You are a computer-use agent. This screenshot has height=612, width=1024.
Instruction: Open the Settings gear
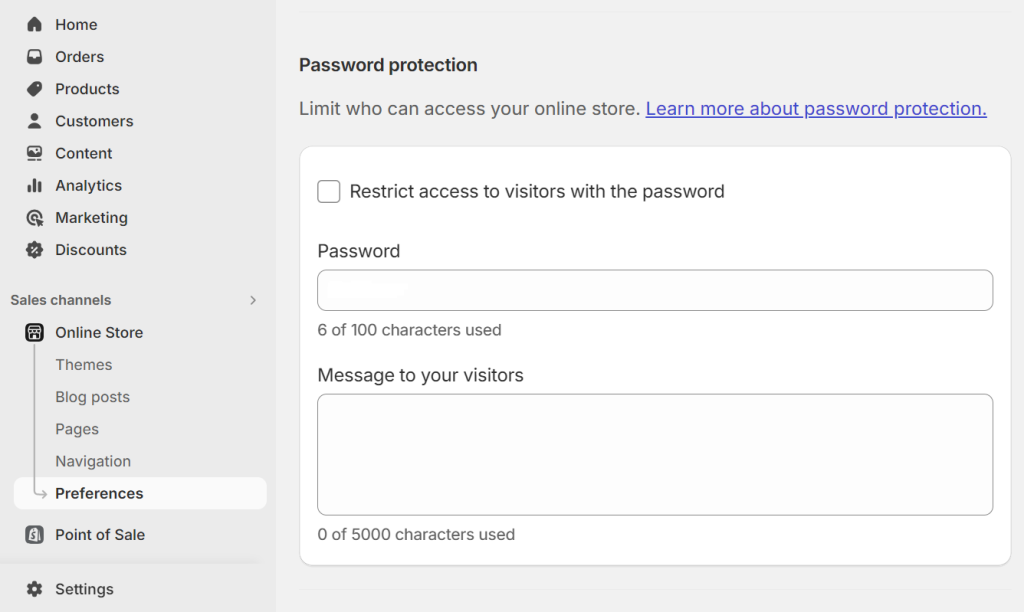pyautogui.click(x=33, y=589)
